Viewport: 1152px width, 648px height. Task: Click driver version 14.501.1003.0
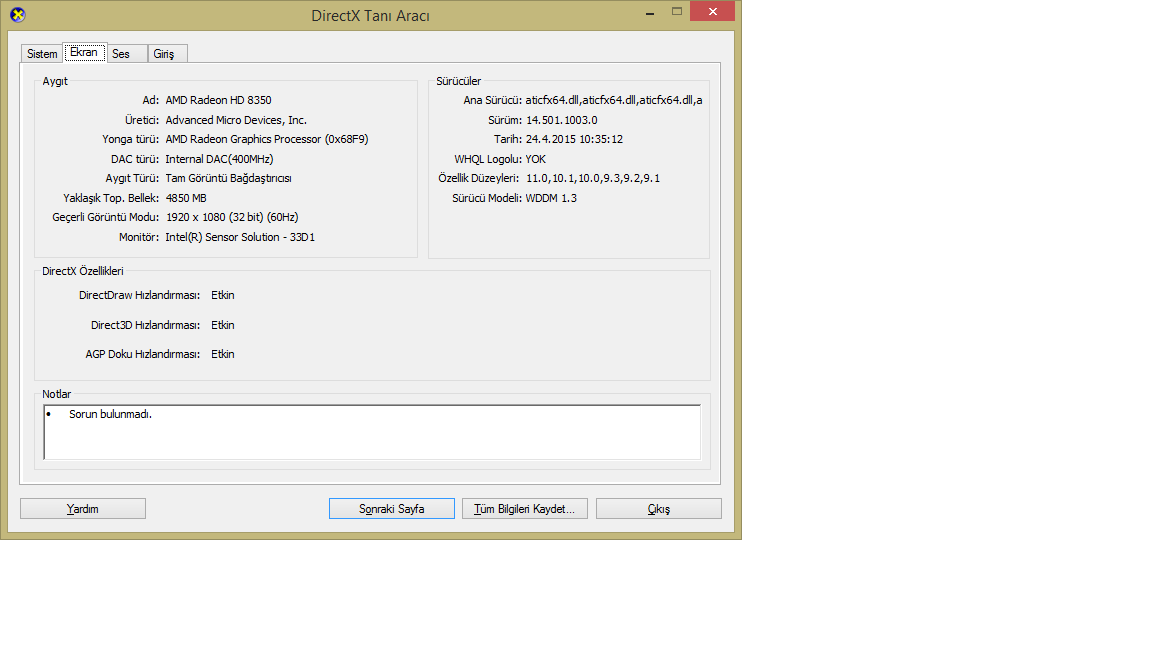[561, 120]
